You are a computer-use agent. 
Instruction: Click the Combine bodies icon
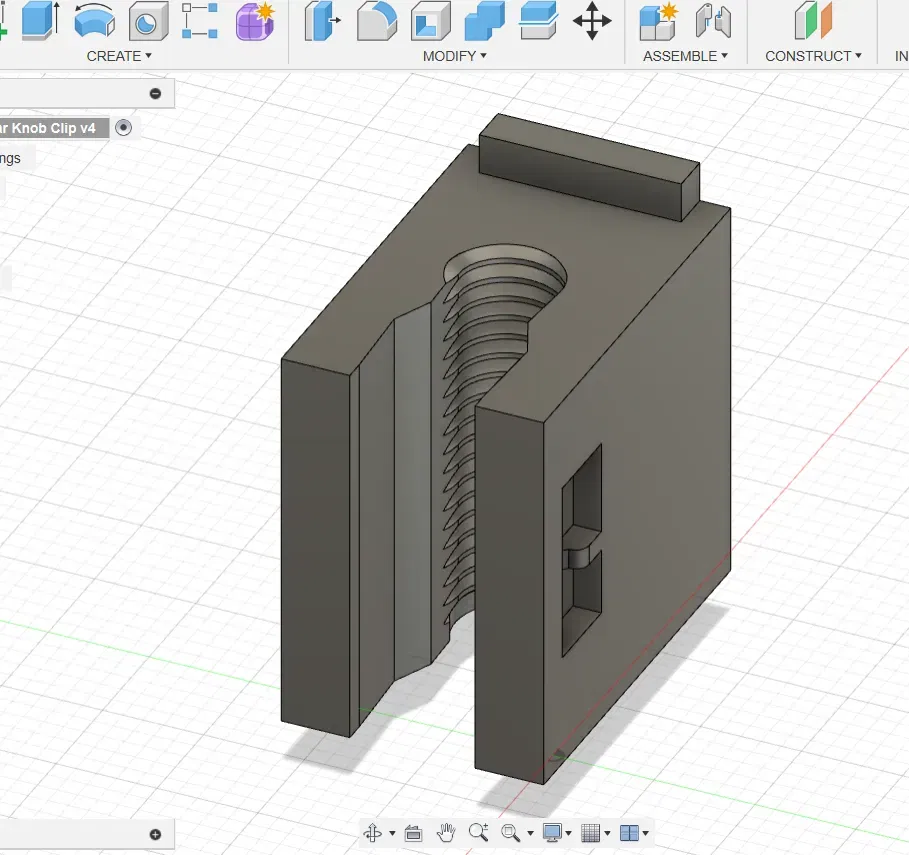(485, 21)
